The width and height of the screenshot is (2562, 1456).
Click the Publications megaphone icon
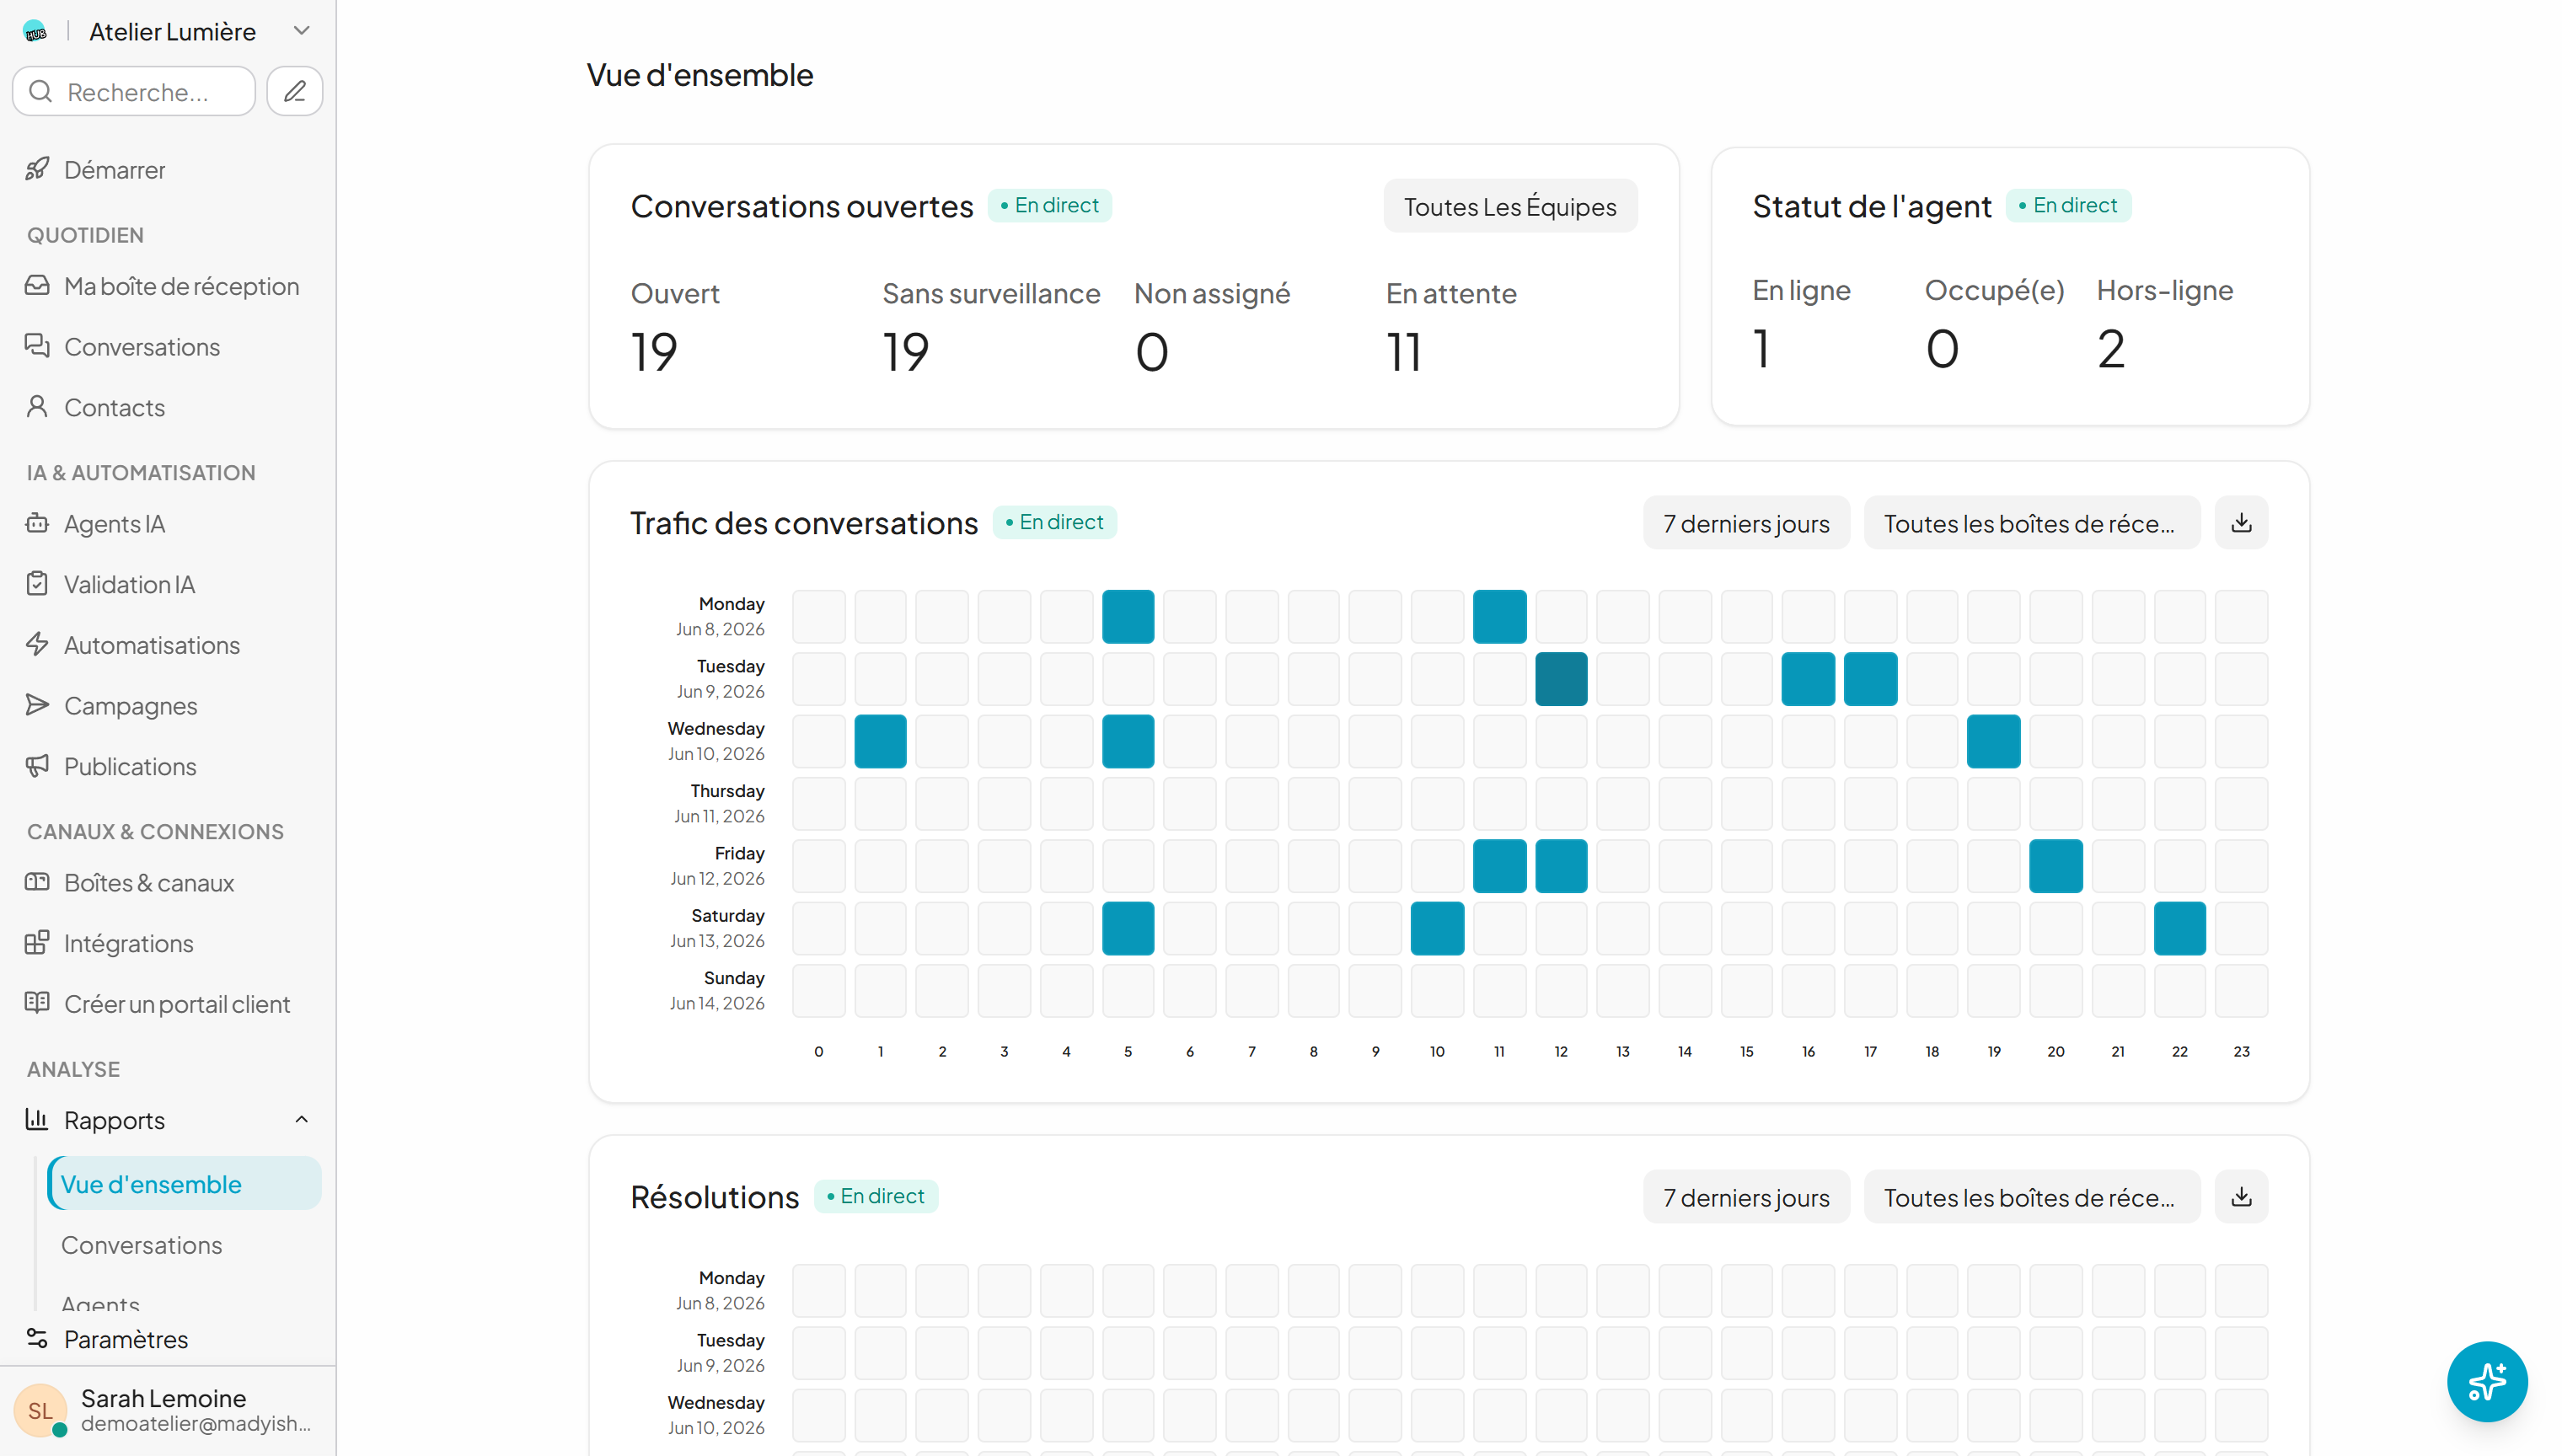[38, 766]
